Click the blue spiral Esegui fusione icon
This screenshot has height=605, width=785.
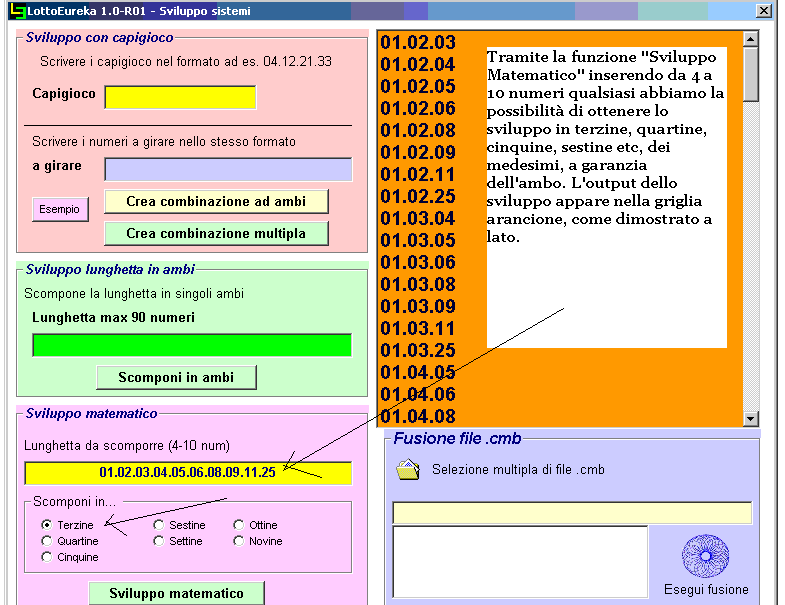point(705,556)
